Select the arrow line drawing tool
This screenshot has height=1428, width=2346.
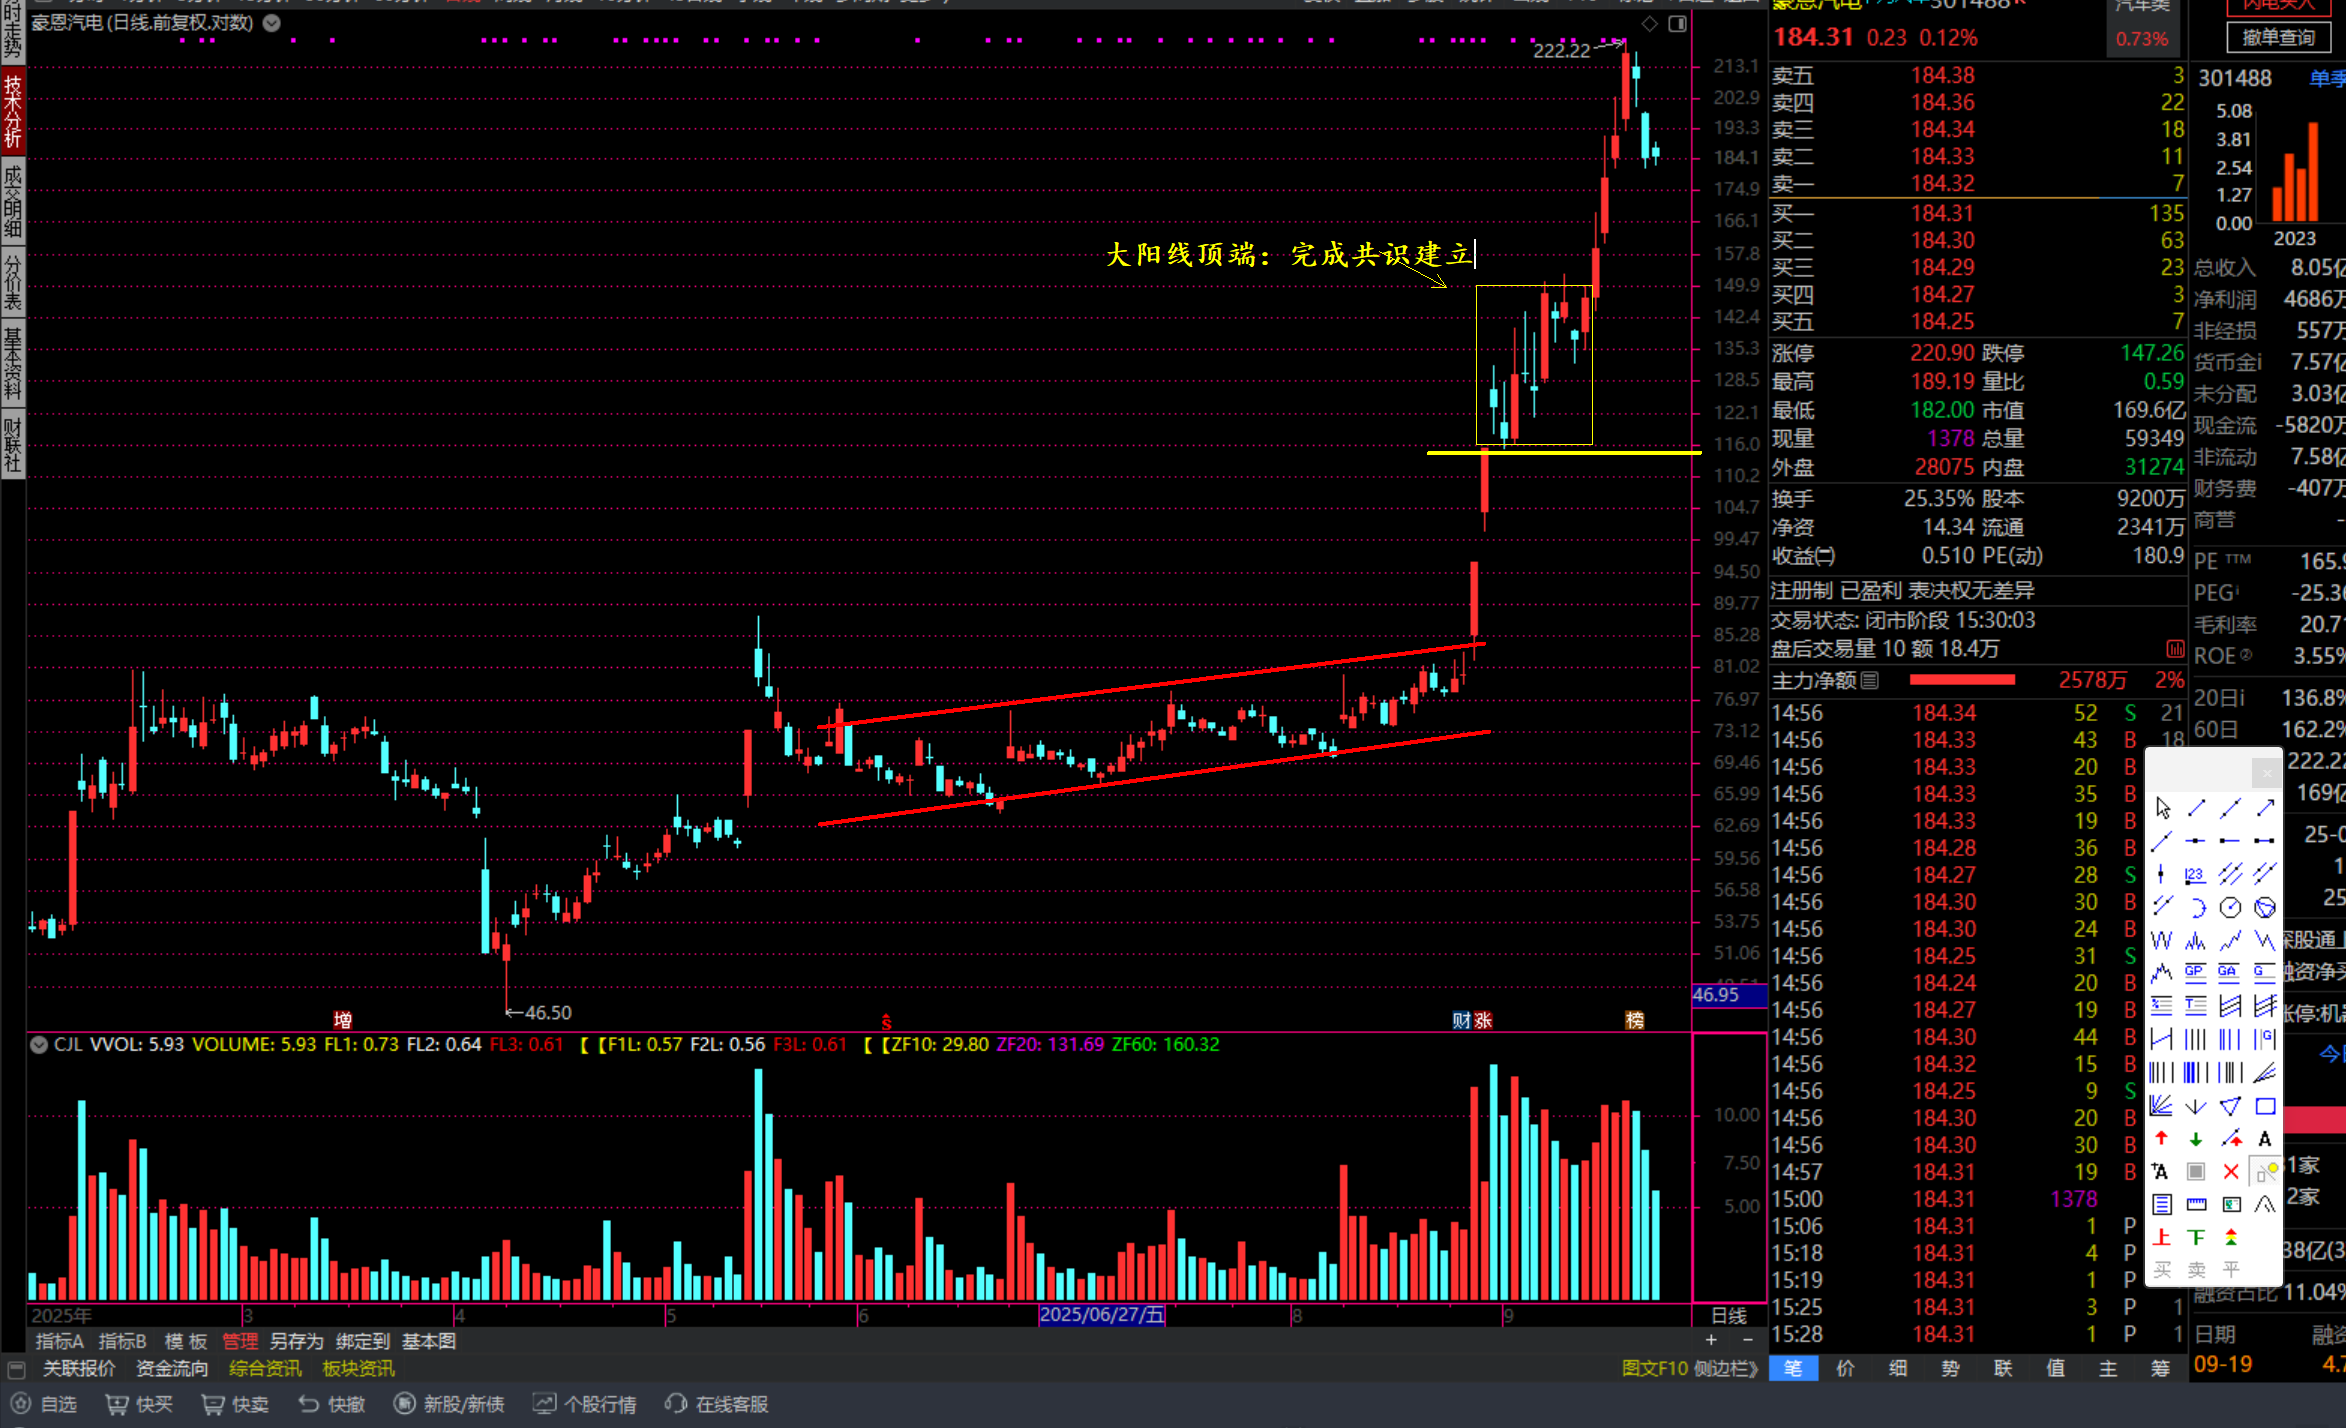pos(2265,808)
